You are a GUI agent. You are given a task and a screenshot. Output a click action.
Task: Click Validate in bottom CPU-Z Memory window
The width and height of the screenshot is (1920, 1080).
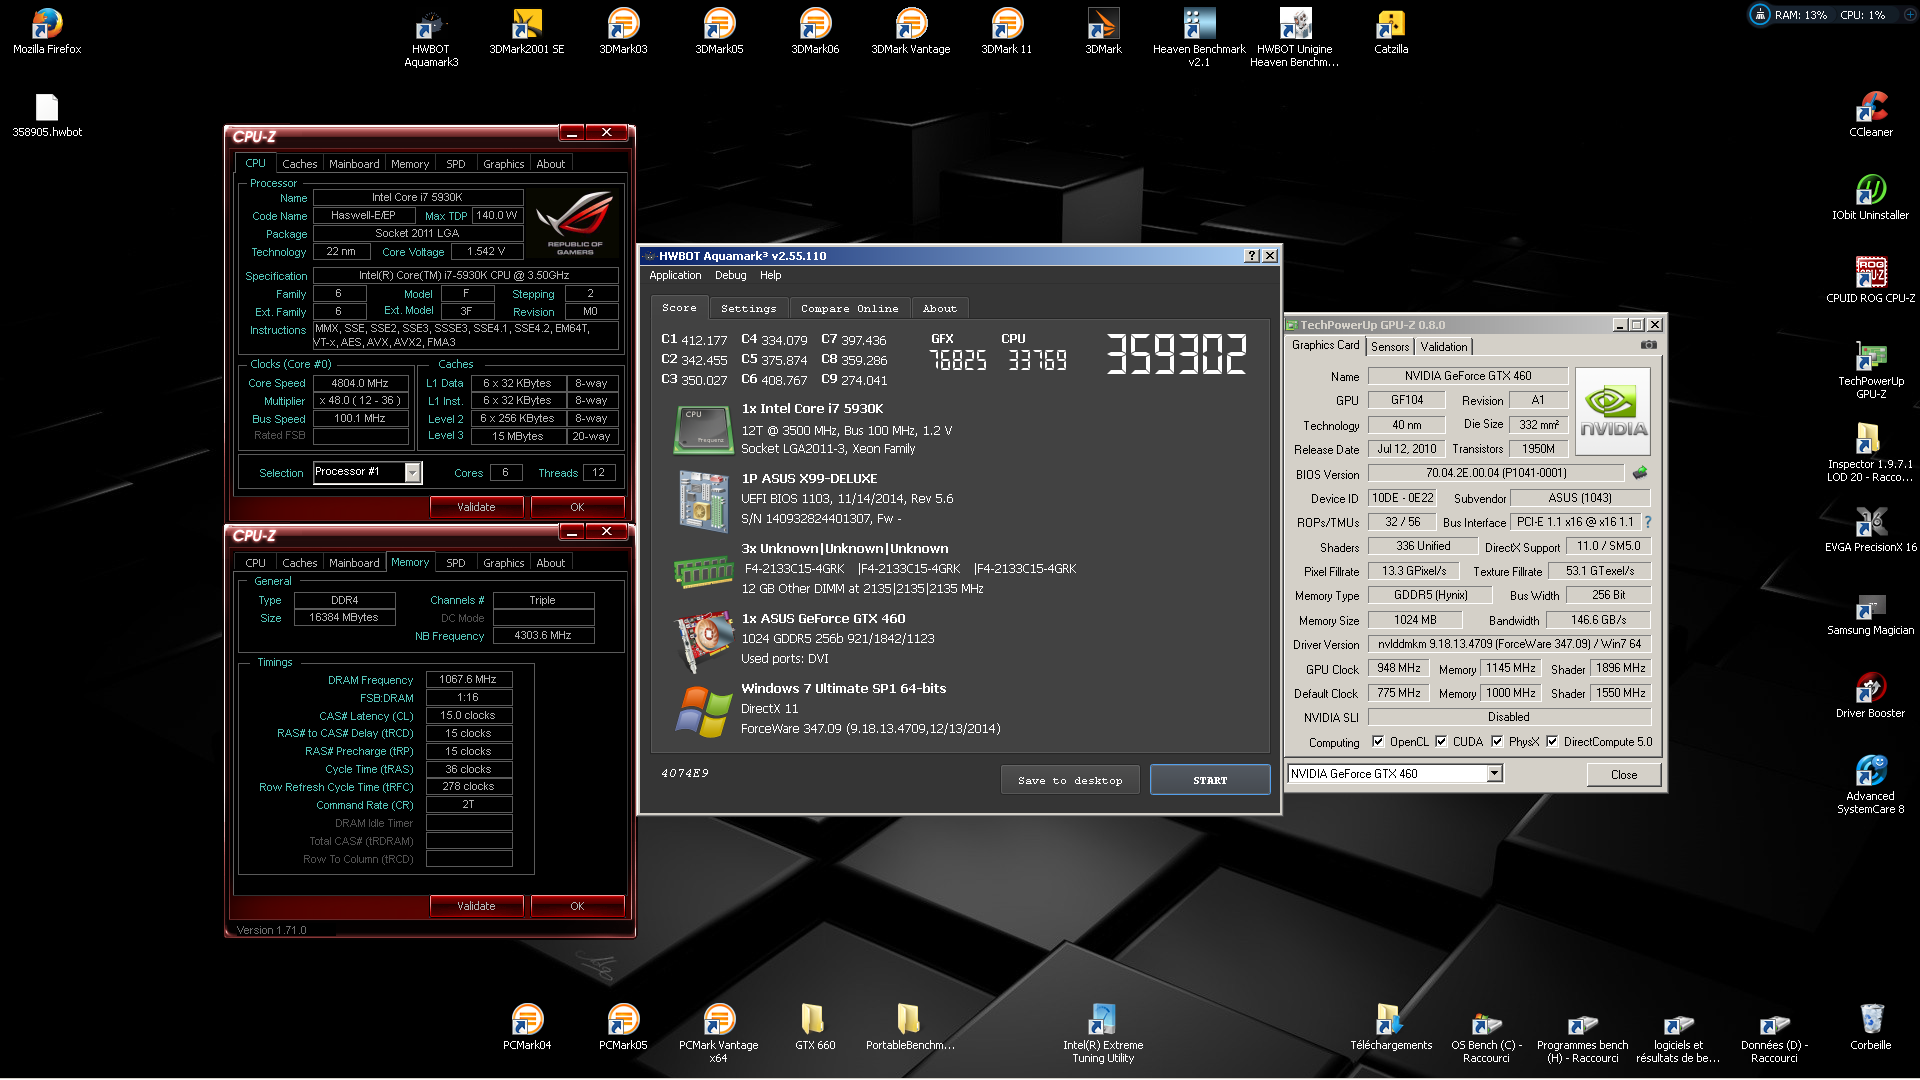[476, 906]
